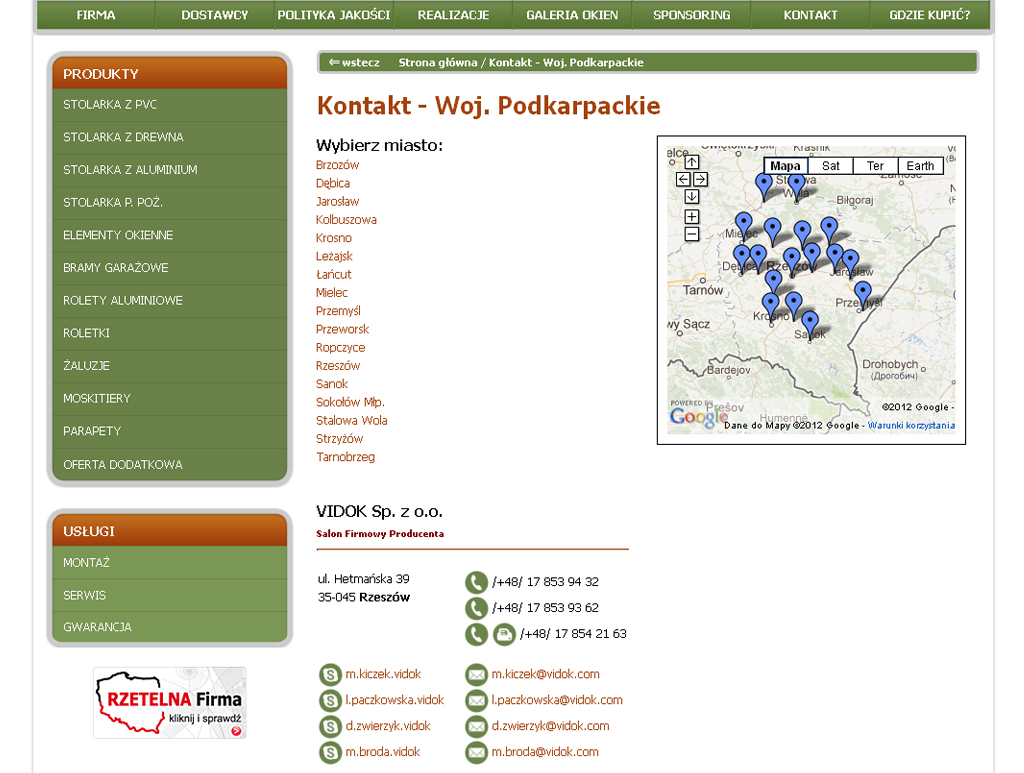Go back using the wstecz link

tap(354, 62)
